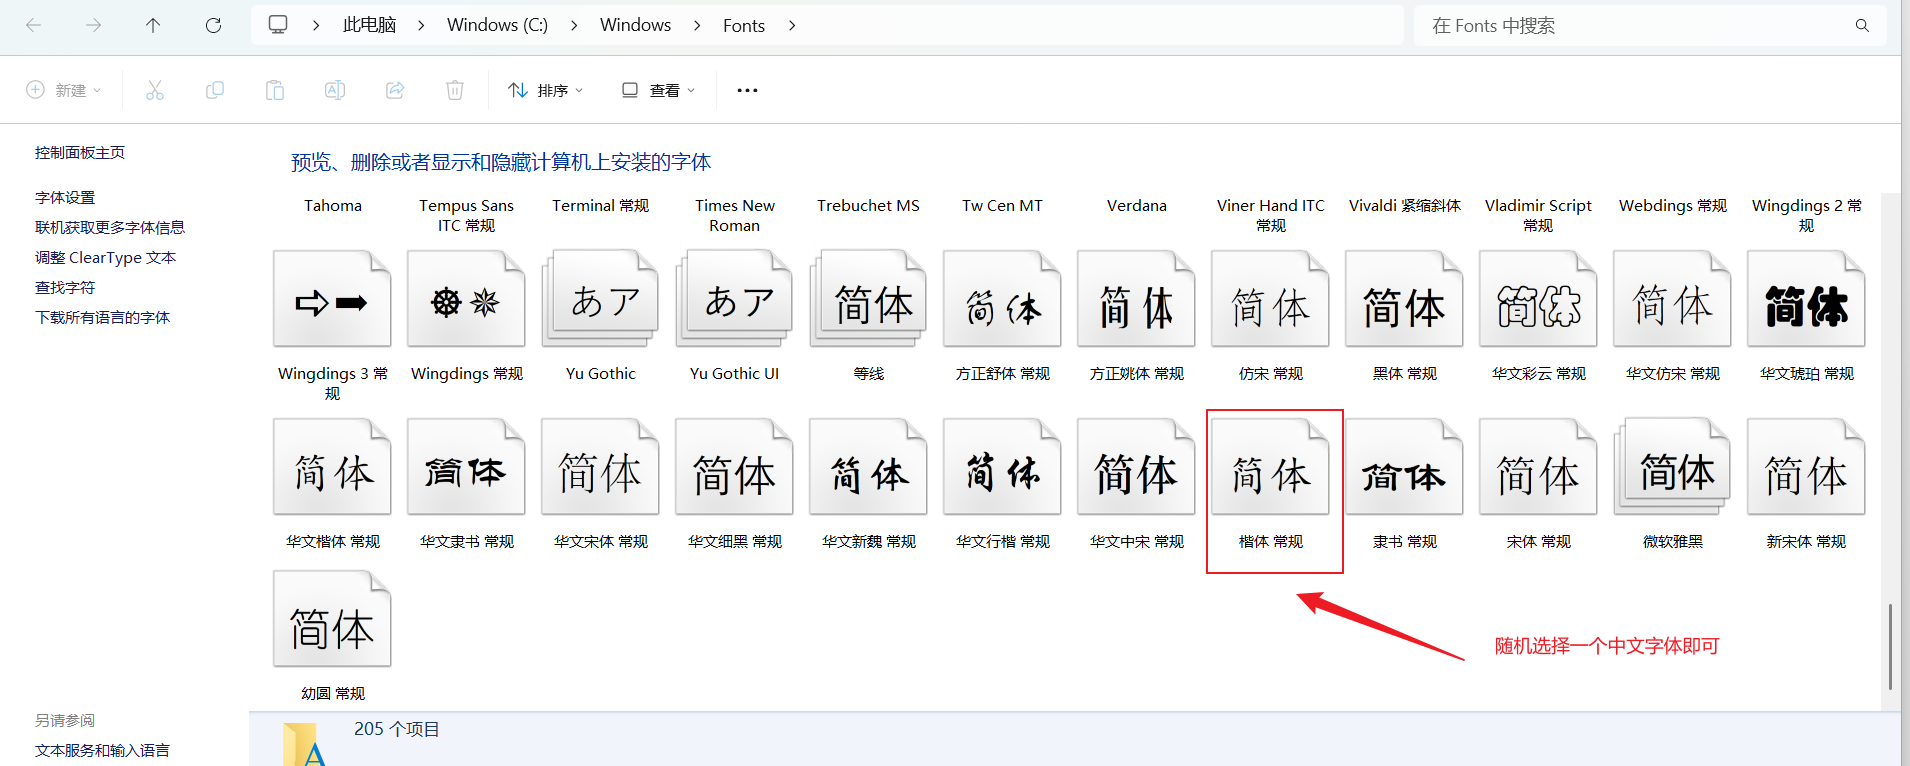
Task: Open 字体设置 in the sidebar
Action: coord(65,197)
